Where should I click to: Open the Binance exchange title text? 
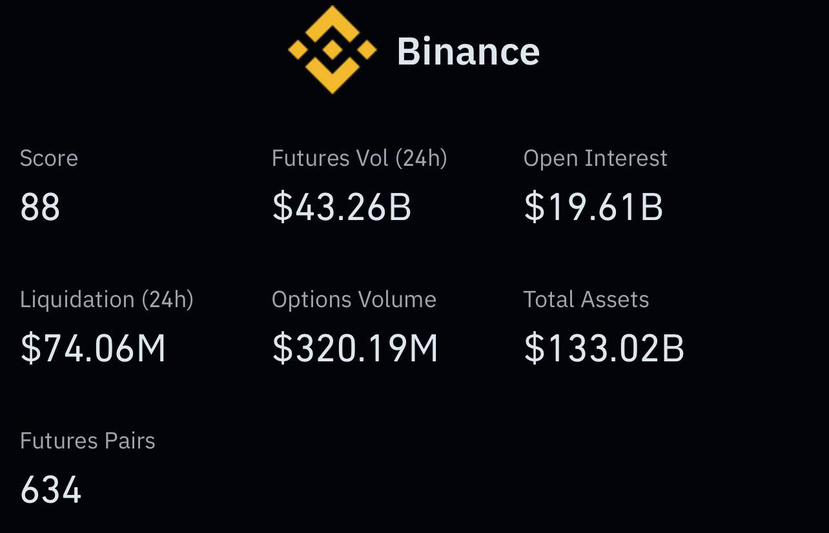(468, 51)
